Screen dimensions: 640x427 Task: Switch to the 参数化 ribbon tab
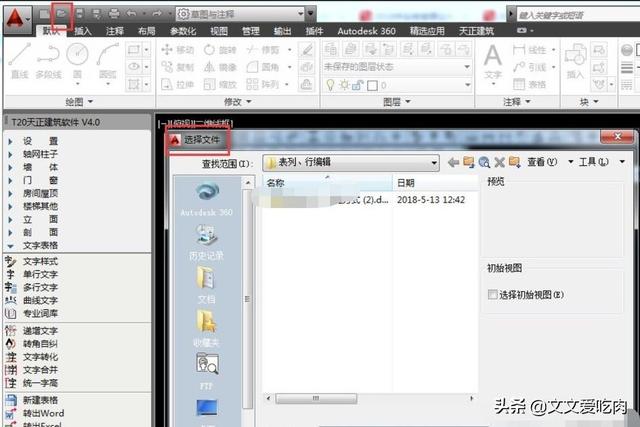click(183, 31)
